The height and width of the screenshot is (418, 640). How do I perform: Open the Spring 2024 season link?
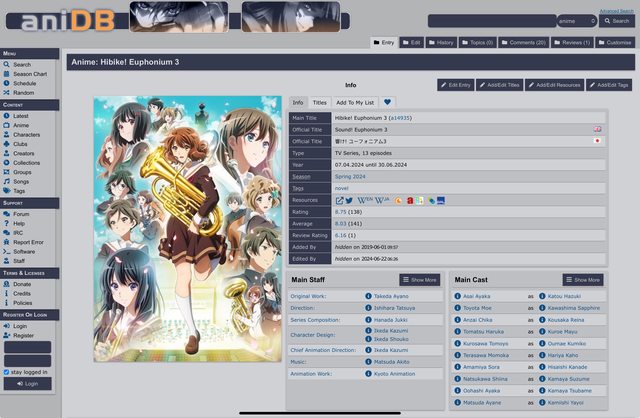[350, 176]
